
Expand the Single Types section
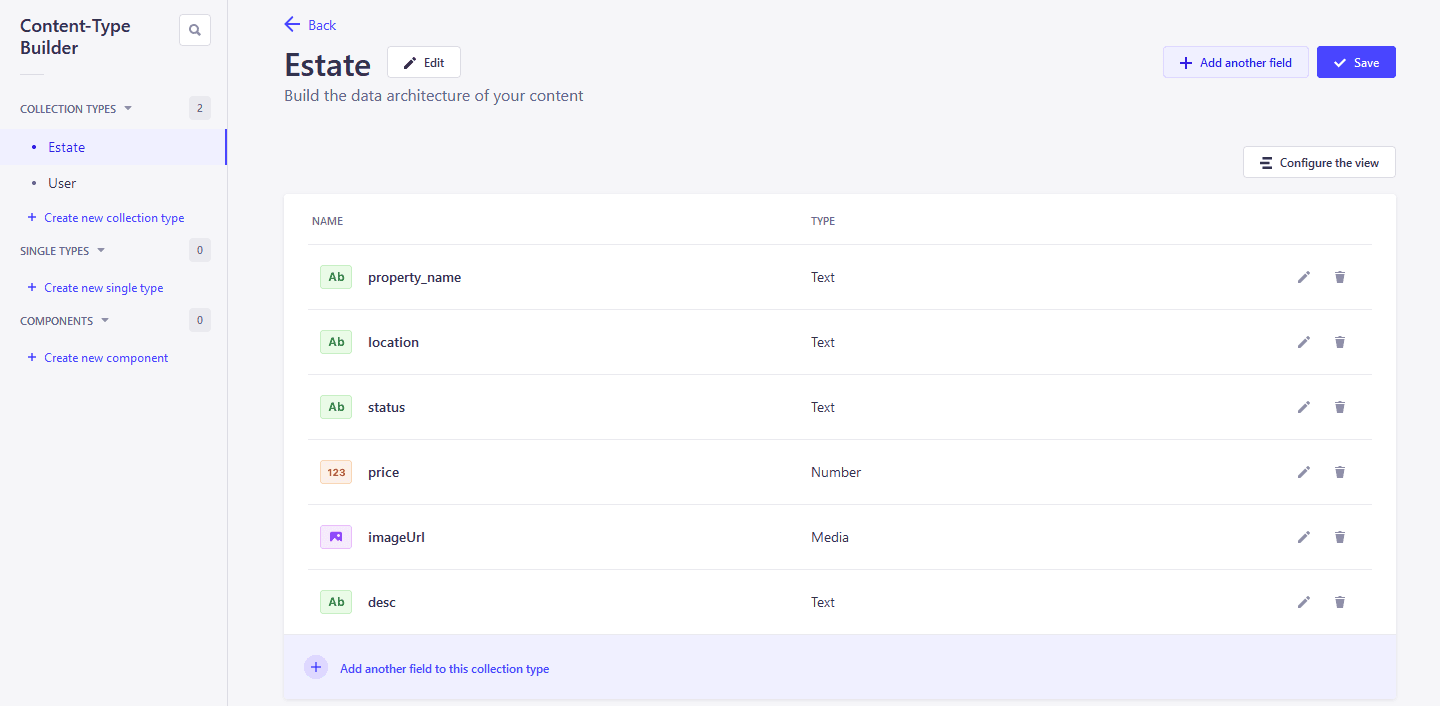pos(101,251)
